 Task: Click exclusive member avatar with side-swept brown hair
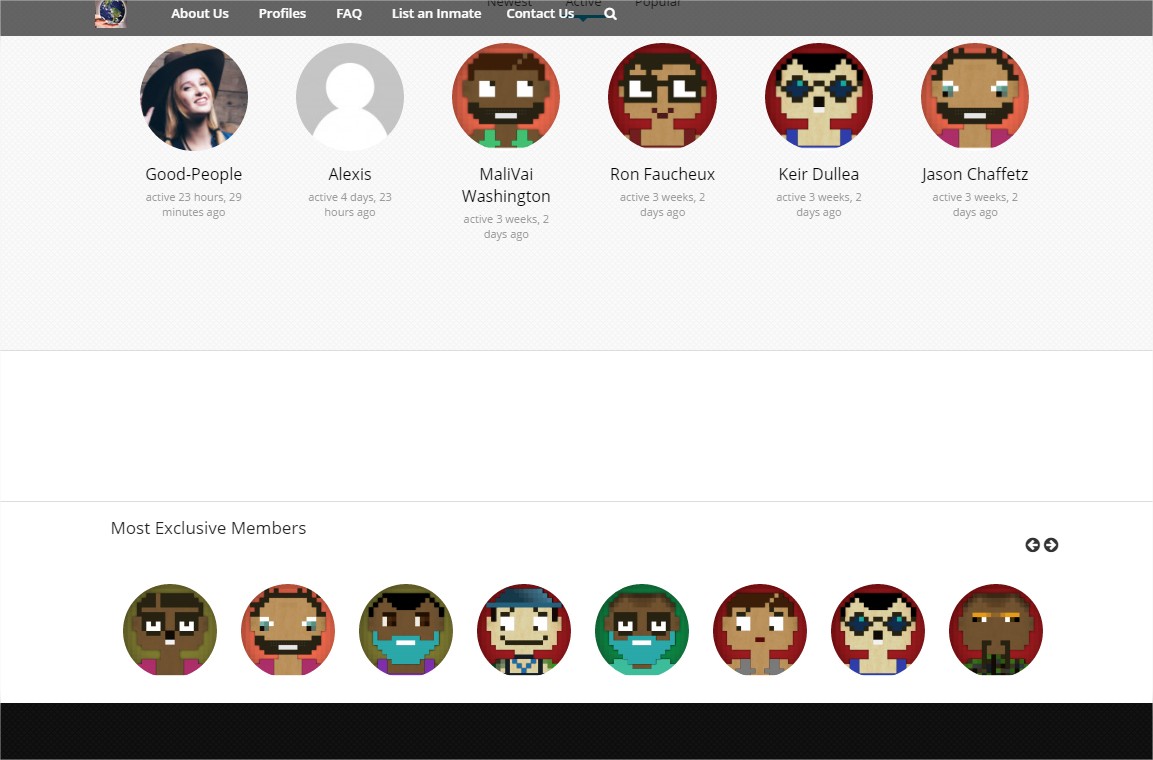[x=760, y=630]
